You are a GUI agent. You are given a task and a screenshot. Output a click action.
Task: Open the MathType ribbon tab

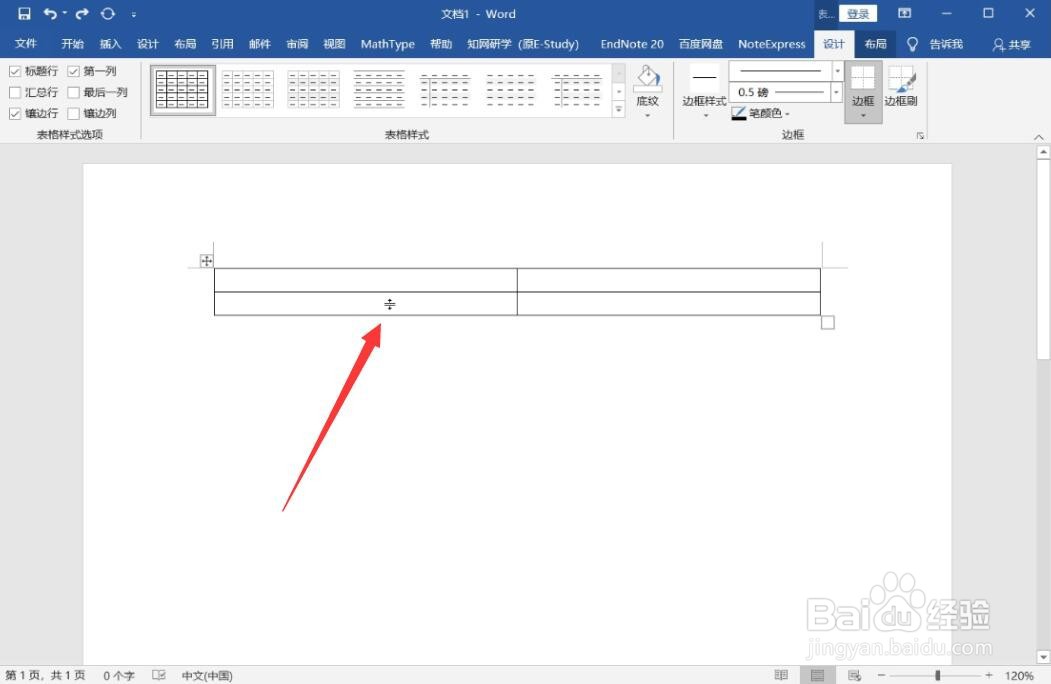pos(387,44)
